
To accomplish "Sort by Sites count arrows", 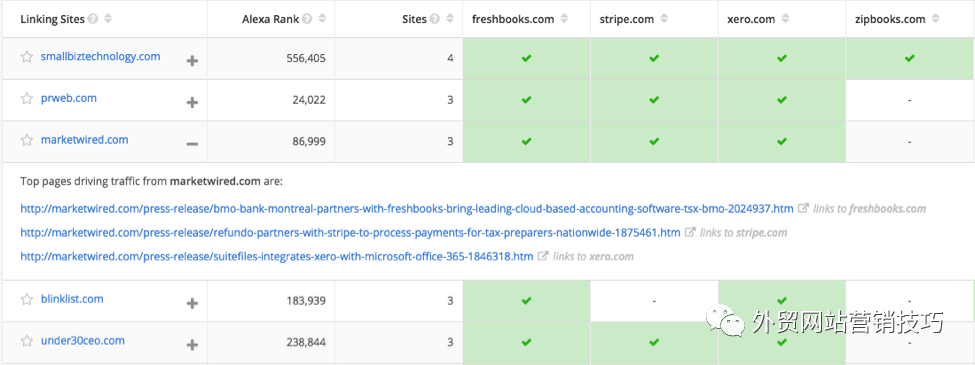I will (x=449, y=19).
